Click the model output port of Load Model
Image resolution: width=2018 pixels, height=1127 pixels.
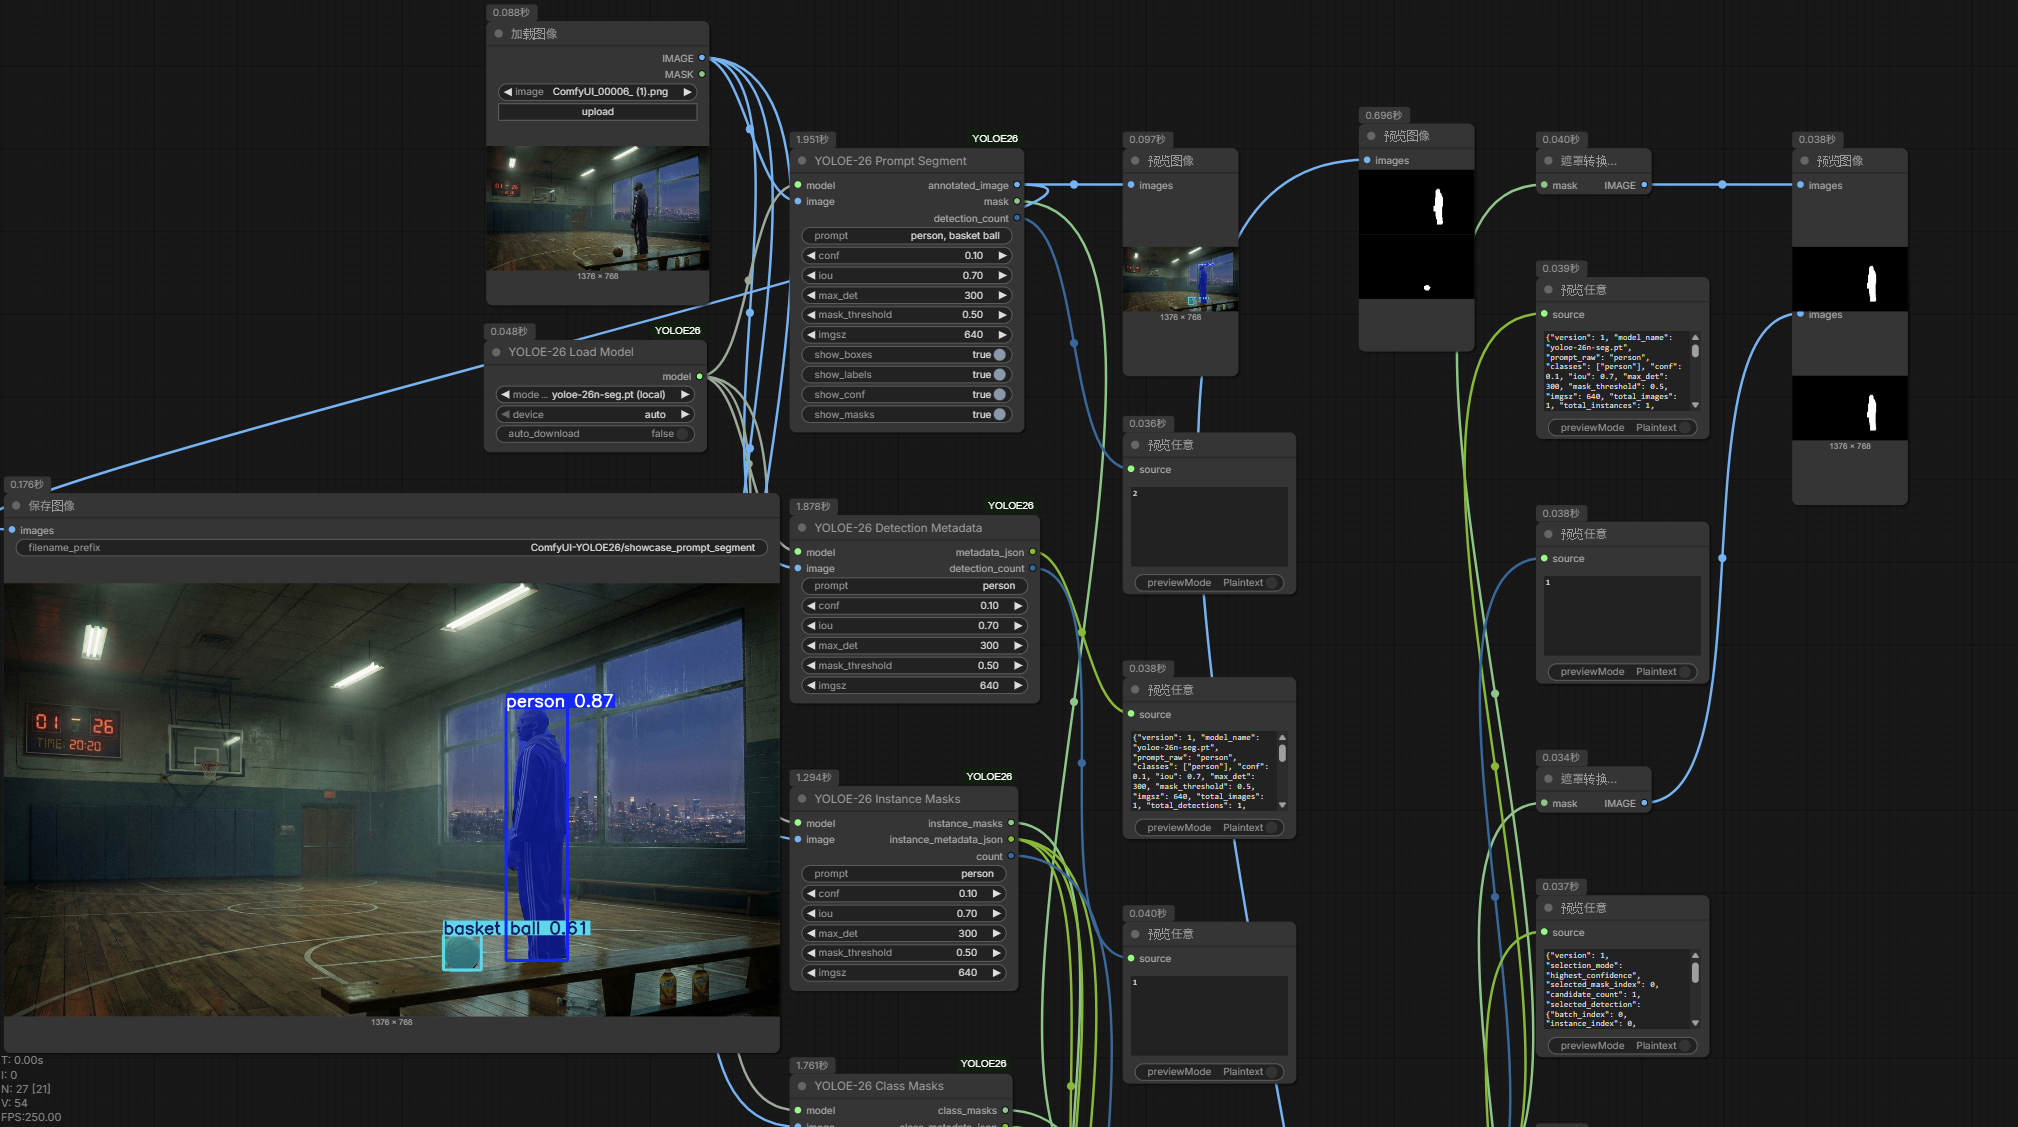pos(699,377)
